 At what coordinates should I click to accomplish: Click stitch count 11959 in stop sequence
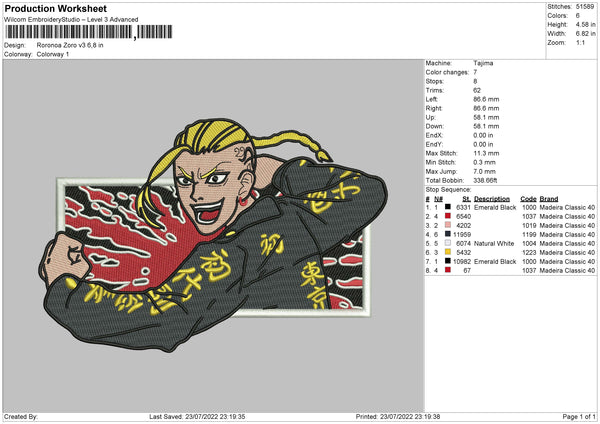(462, 234)
